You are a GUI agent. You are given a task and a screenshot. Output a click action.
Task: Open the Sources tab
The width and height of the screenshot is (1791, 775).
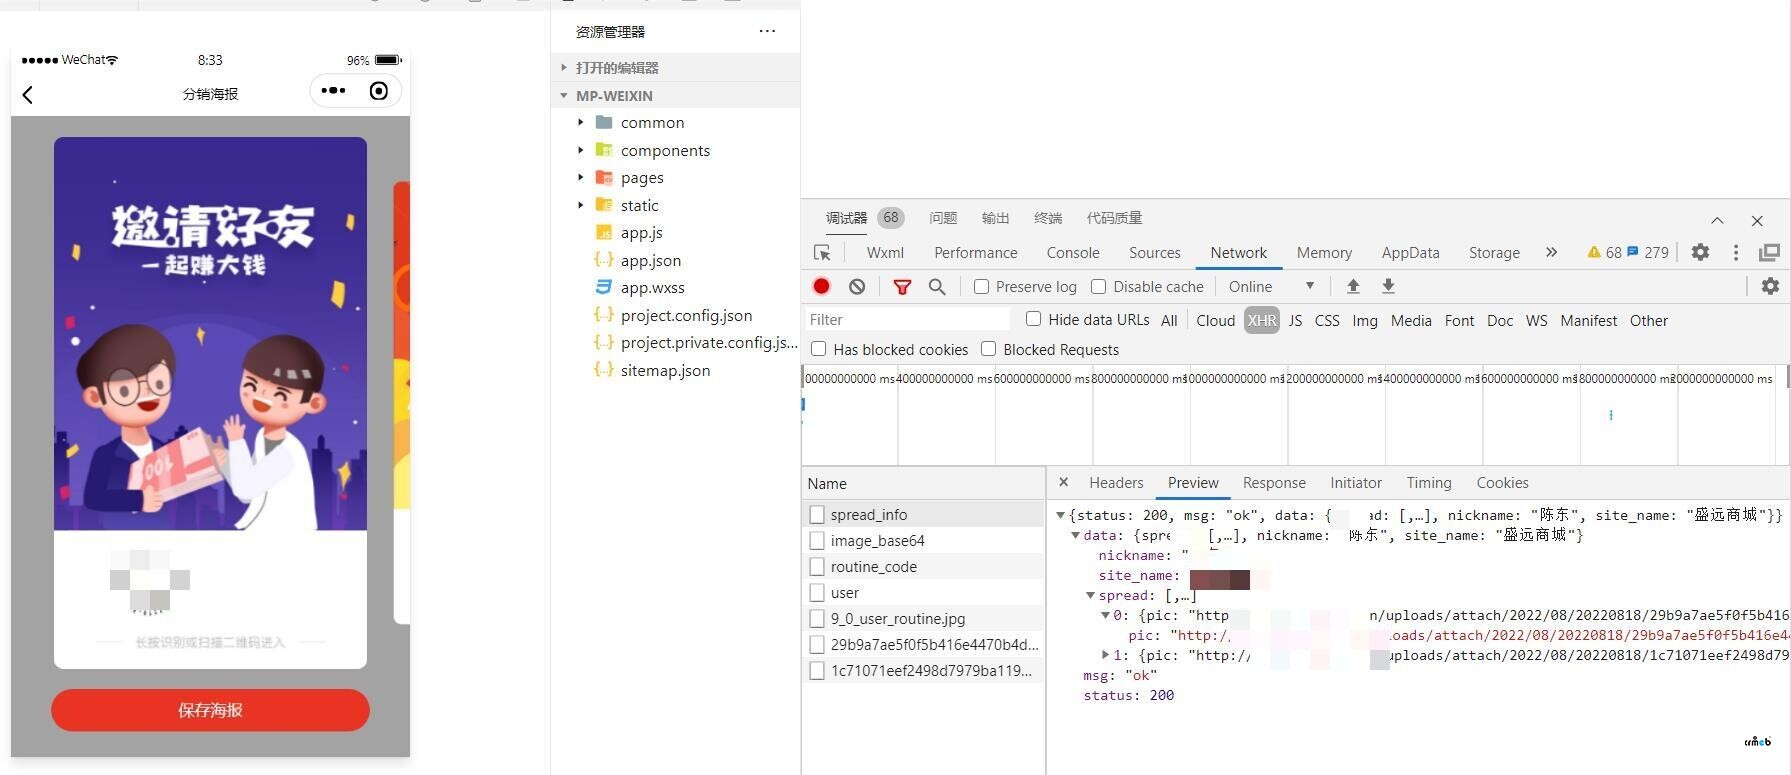(x=1155, y=253)
